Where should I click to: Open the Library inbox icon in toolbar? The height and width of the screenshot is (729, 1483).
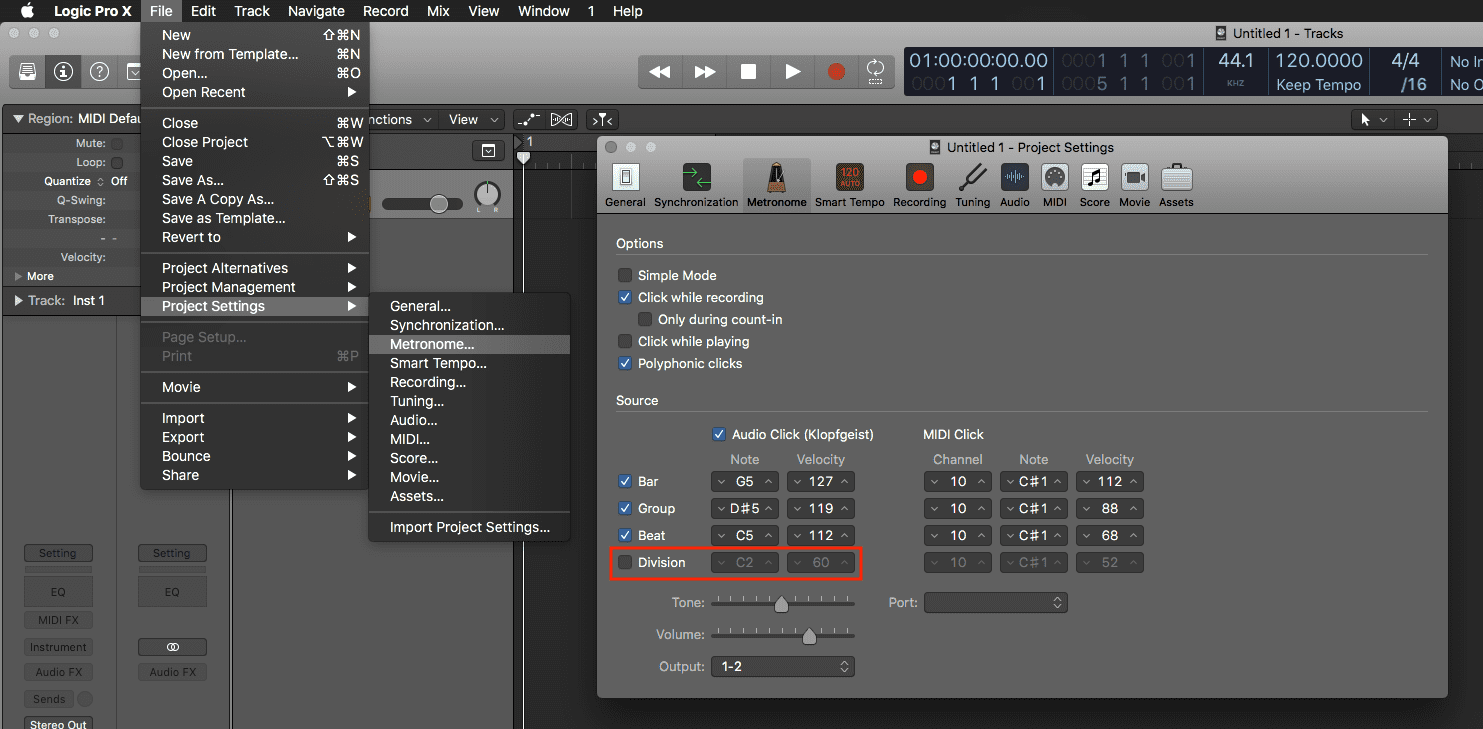(28, 72)
